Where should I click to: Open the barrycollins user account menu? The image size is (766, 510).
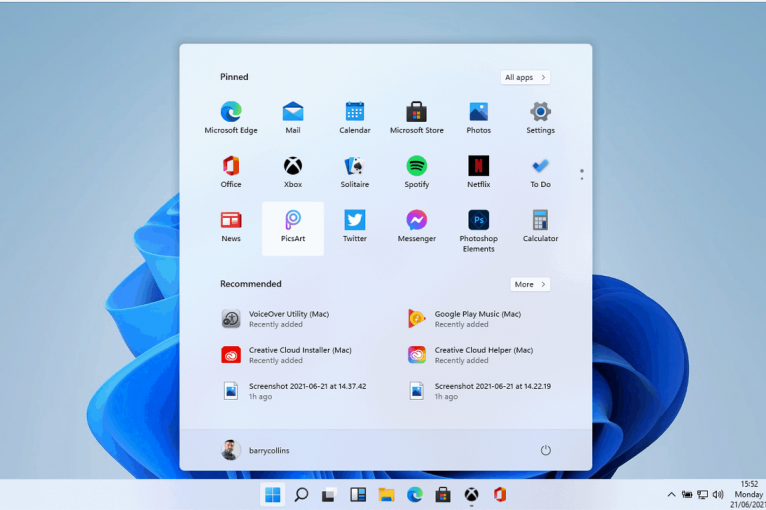coord(255,450)
